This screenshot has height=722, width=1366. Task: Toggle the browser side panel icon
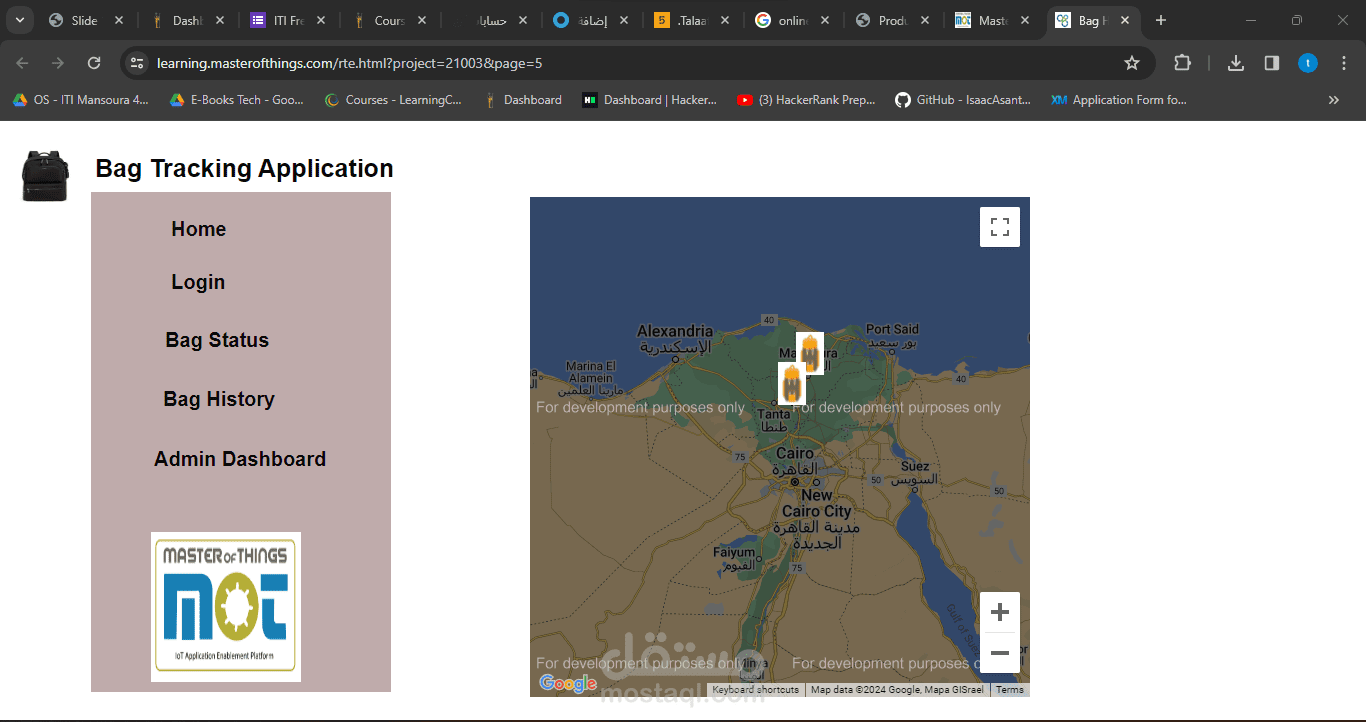point(1272,63)
